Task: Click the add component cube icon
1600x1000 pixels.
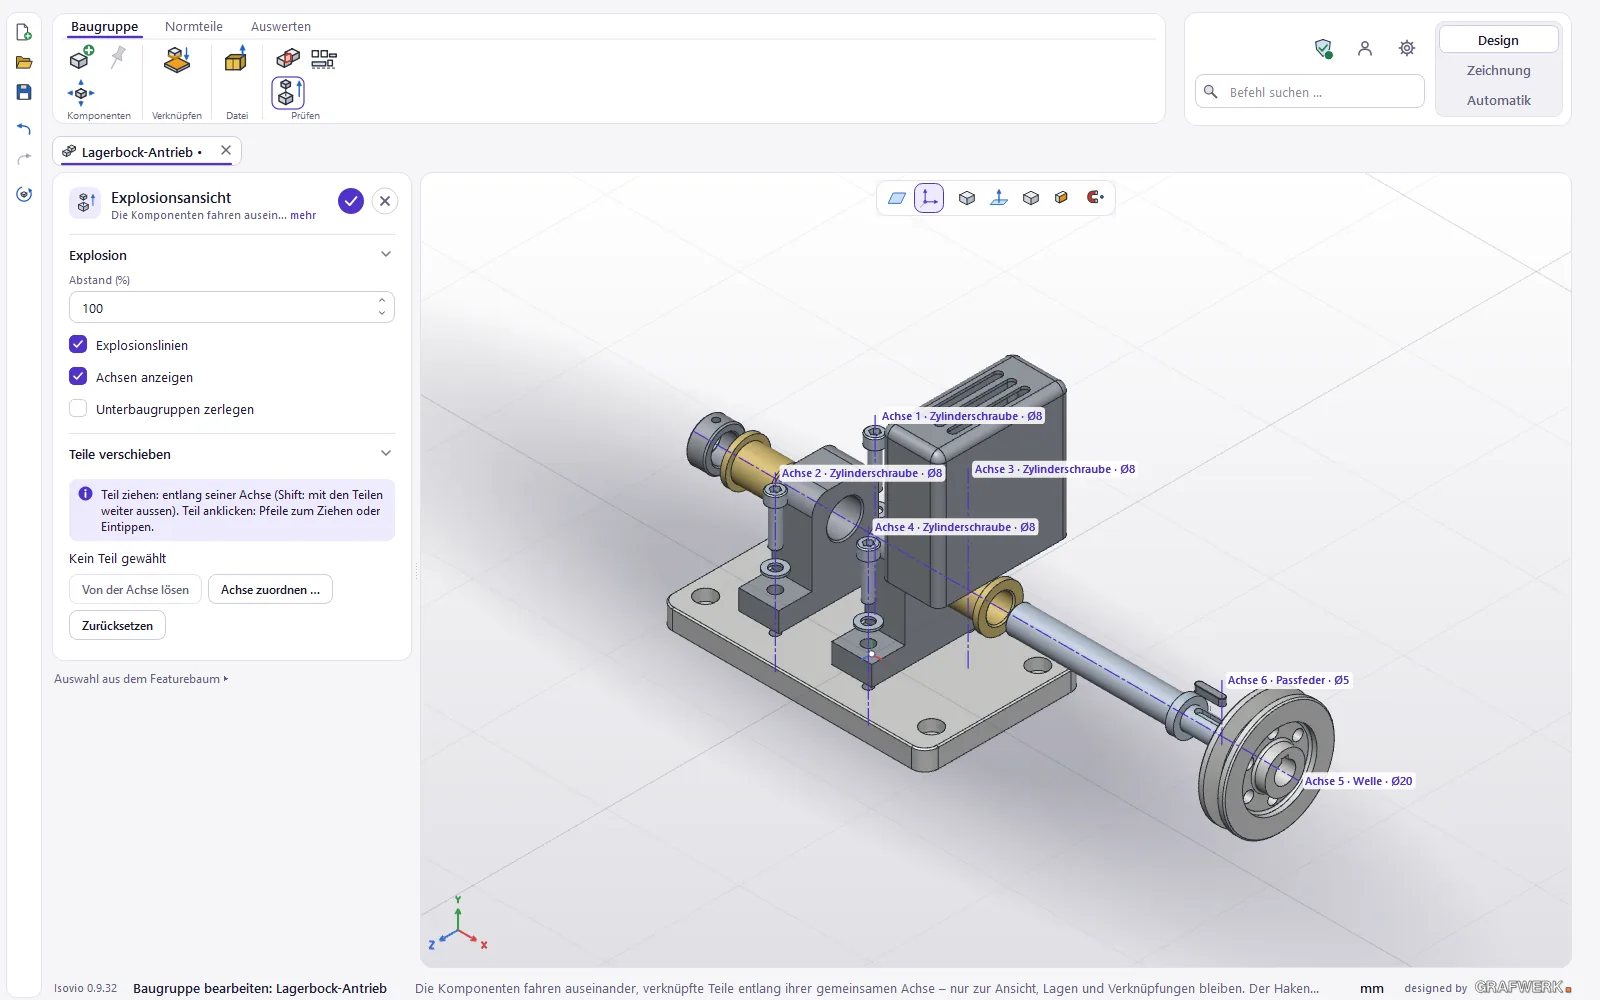Action: [81, 58]
